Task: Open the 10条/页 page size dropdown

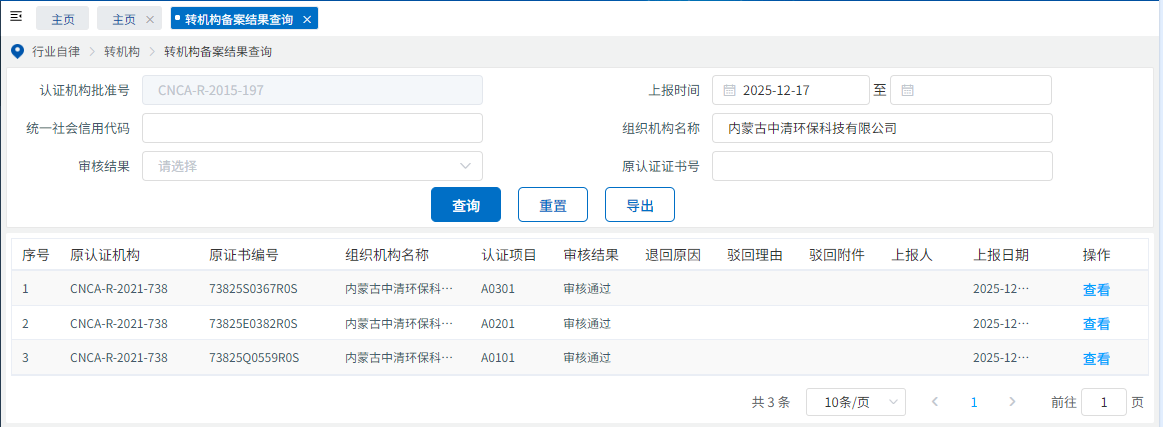Action: point(855,402)
